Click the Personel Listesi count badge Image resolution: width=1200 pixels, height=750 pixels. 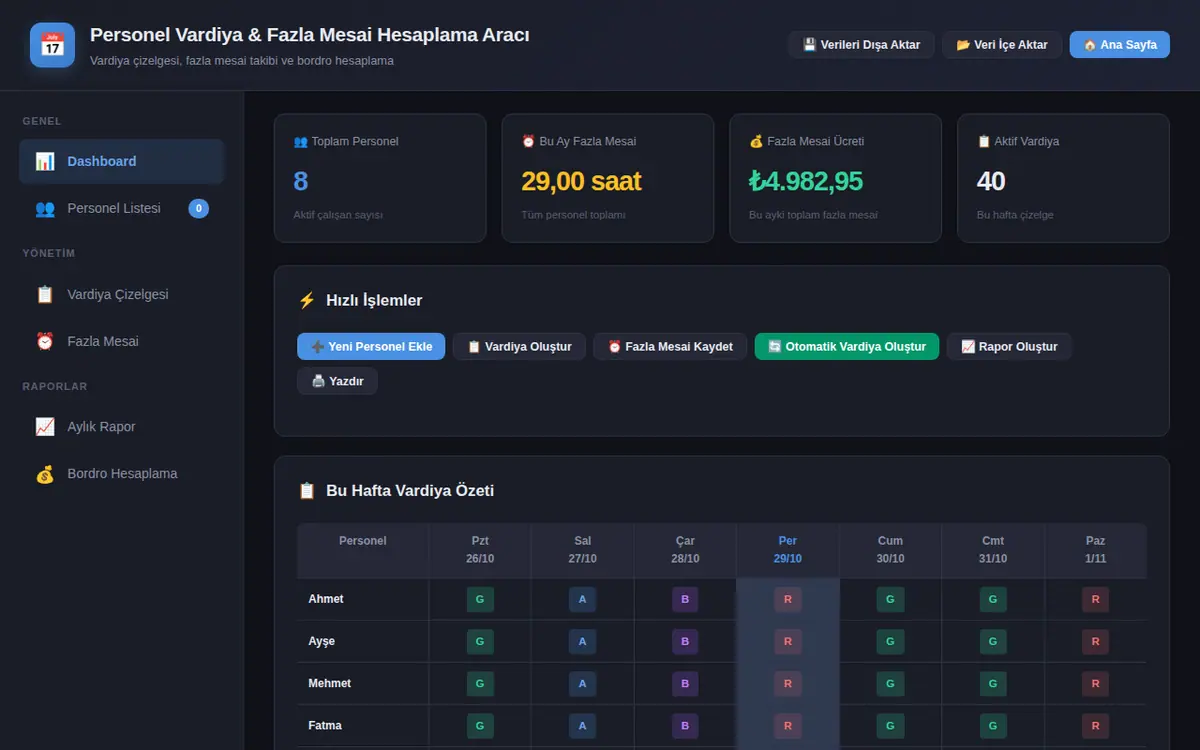[x=199, y=208]
